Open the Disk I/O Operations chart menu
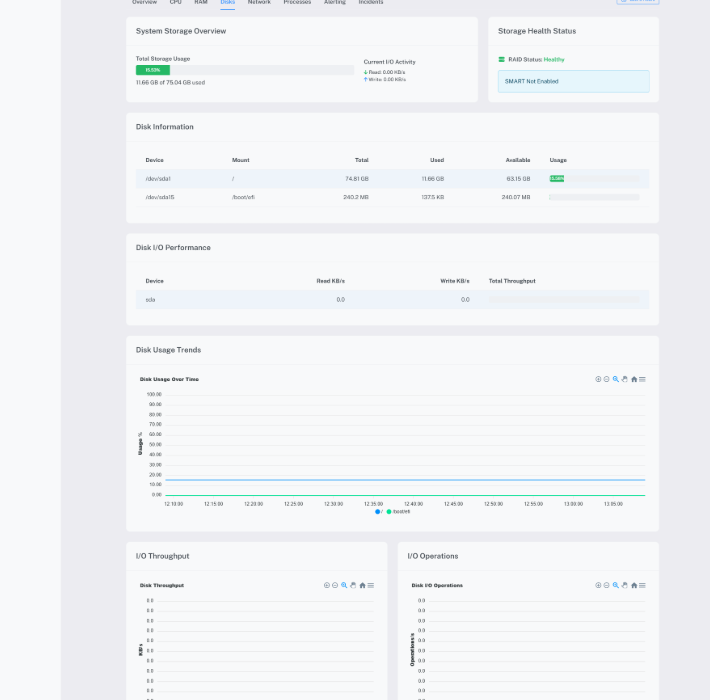710x700 pixels. pos(642,585)
